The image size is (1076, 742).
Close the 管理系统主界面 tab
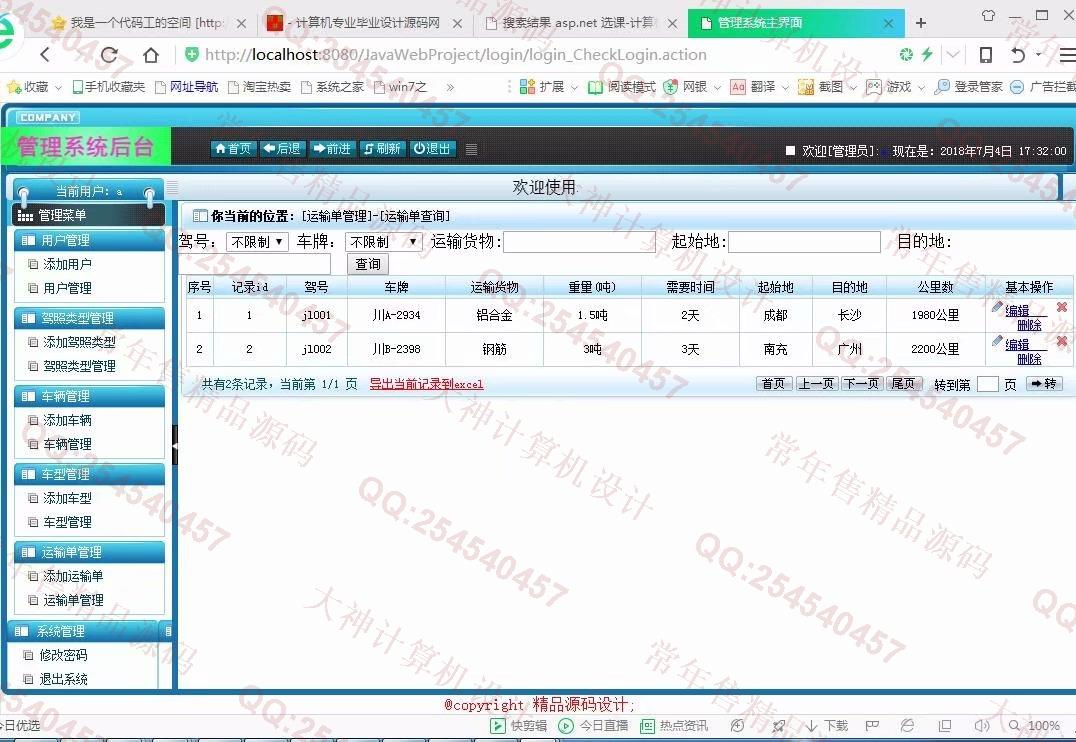tap(889, 23)
